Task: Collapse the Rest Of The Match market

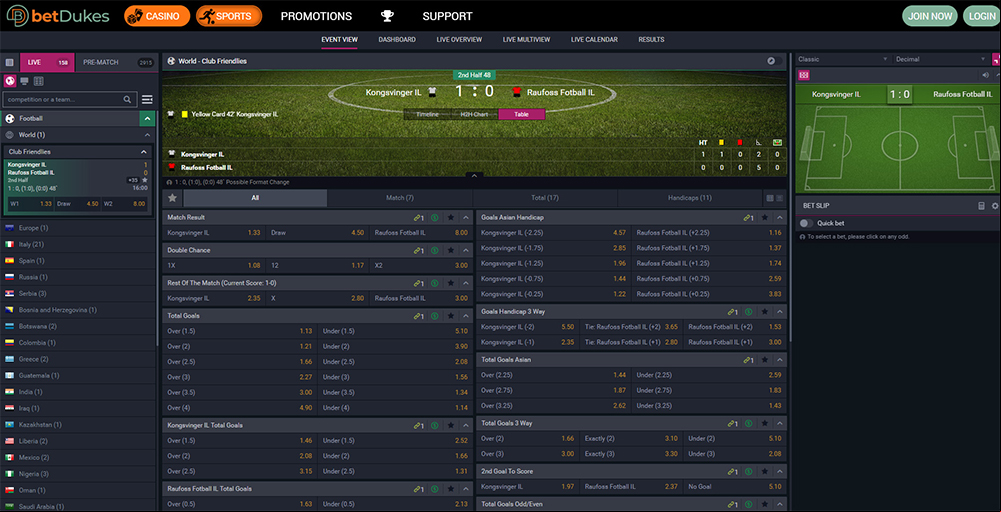Action: pyautogui.click(x=465, y=283)
